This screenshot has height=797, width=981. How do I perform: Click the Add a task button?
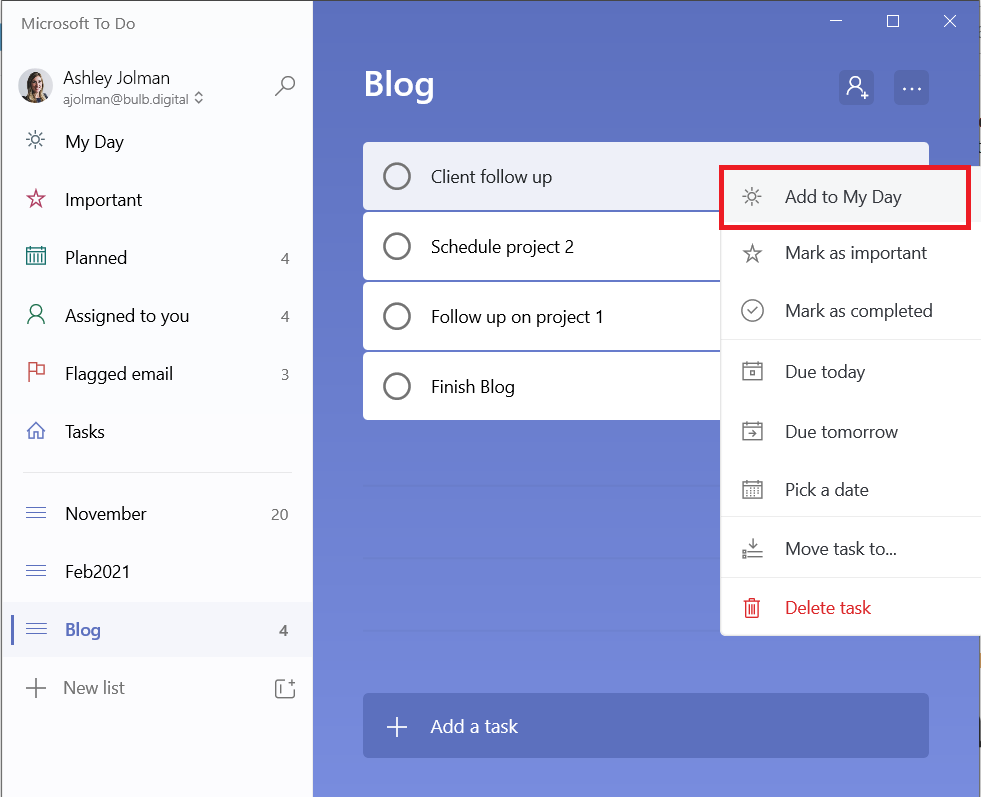pos(645,725)
